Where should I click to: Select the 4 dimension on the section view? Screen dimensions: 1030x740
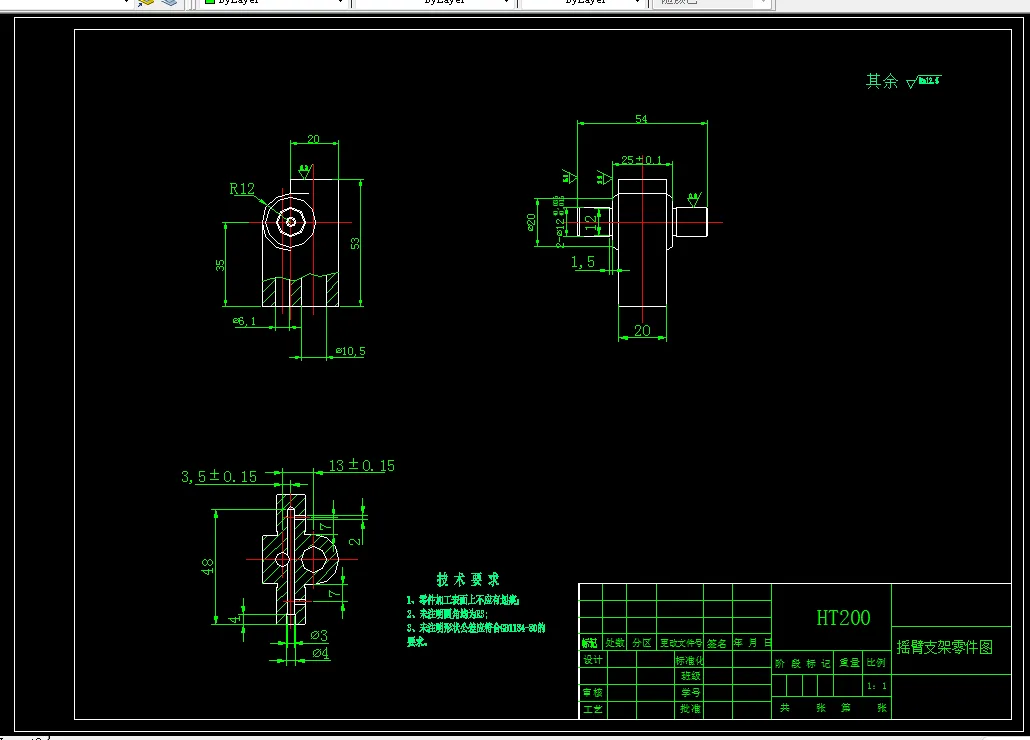234,619
